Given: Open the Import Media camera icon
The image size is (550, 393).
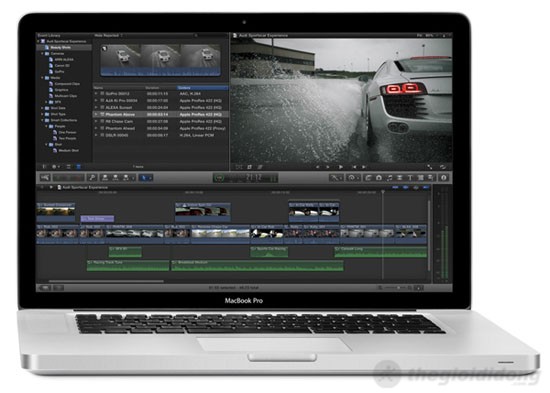Looking at the screenshot, I should (45, 178).
